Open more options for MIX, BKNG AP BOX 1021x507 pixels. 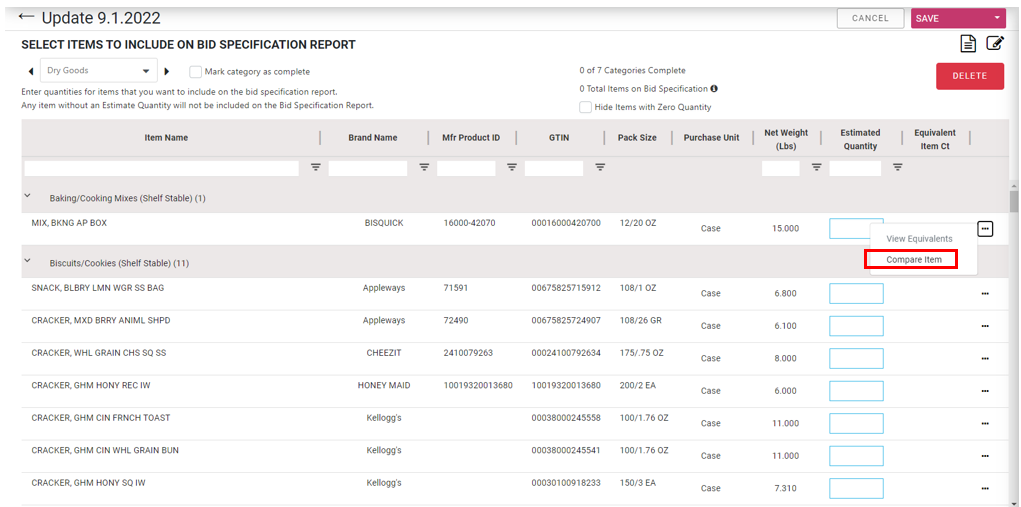pyautogui.click(x=985, y=228)
